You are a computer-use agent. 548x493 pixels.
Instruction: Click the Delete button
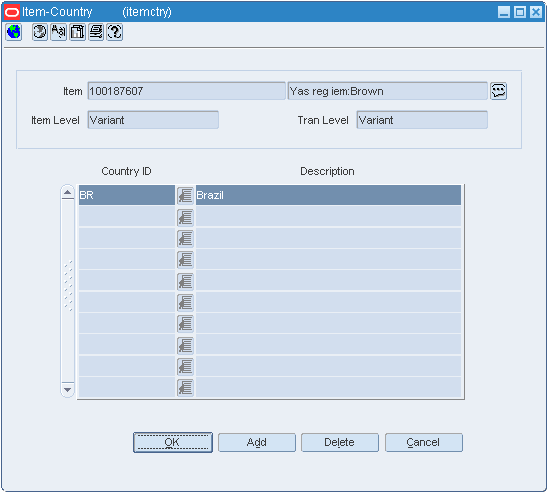tap(340, 442)
